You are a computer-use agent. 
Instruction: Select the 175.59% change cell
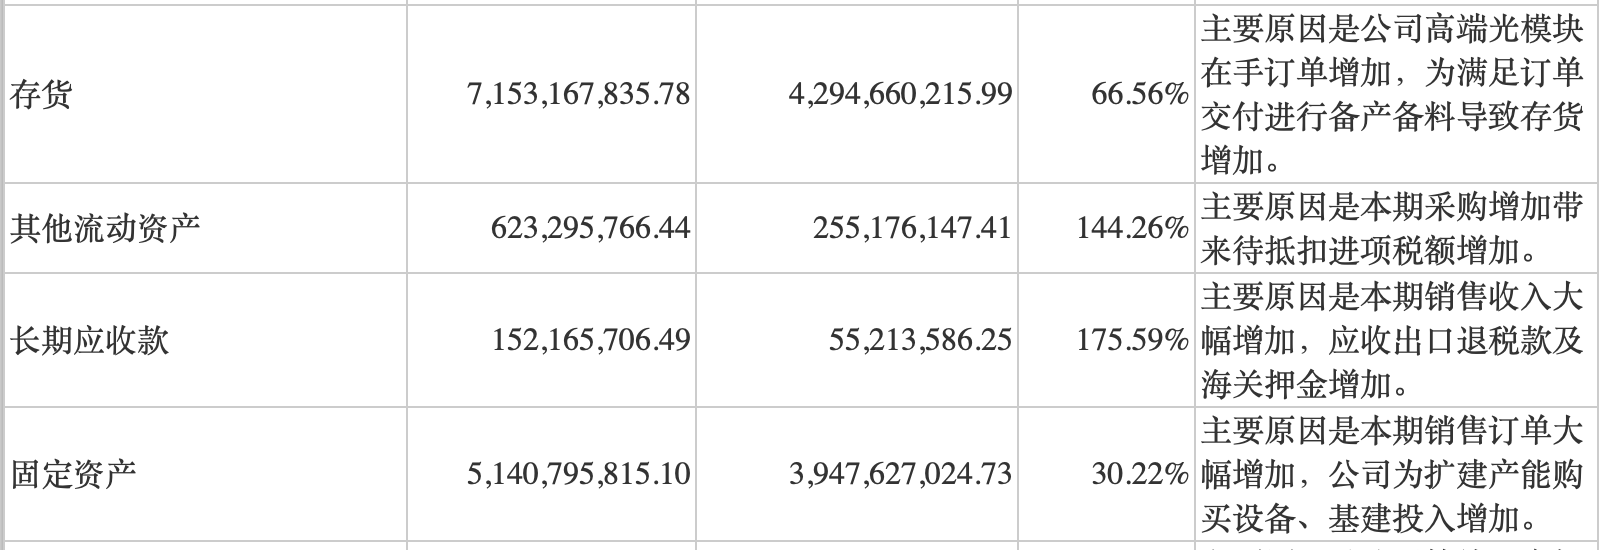[1132, 341]
